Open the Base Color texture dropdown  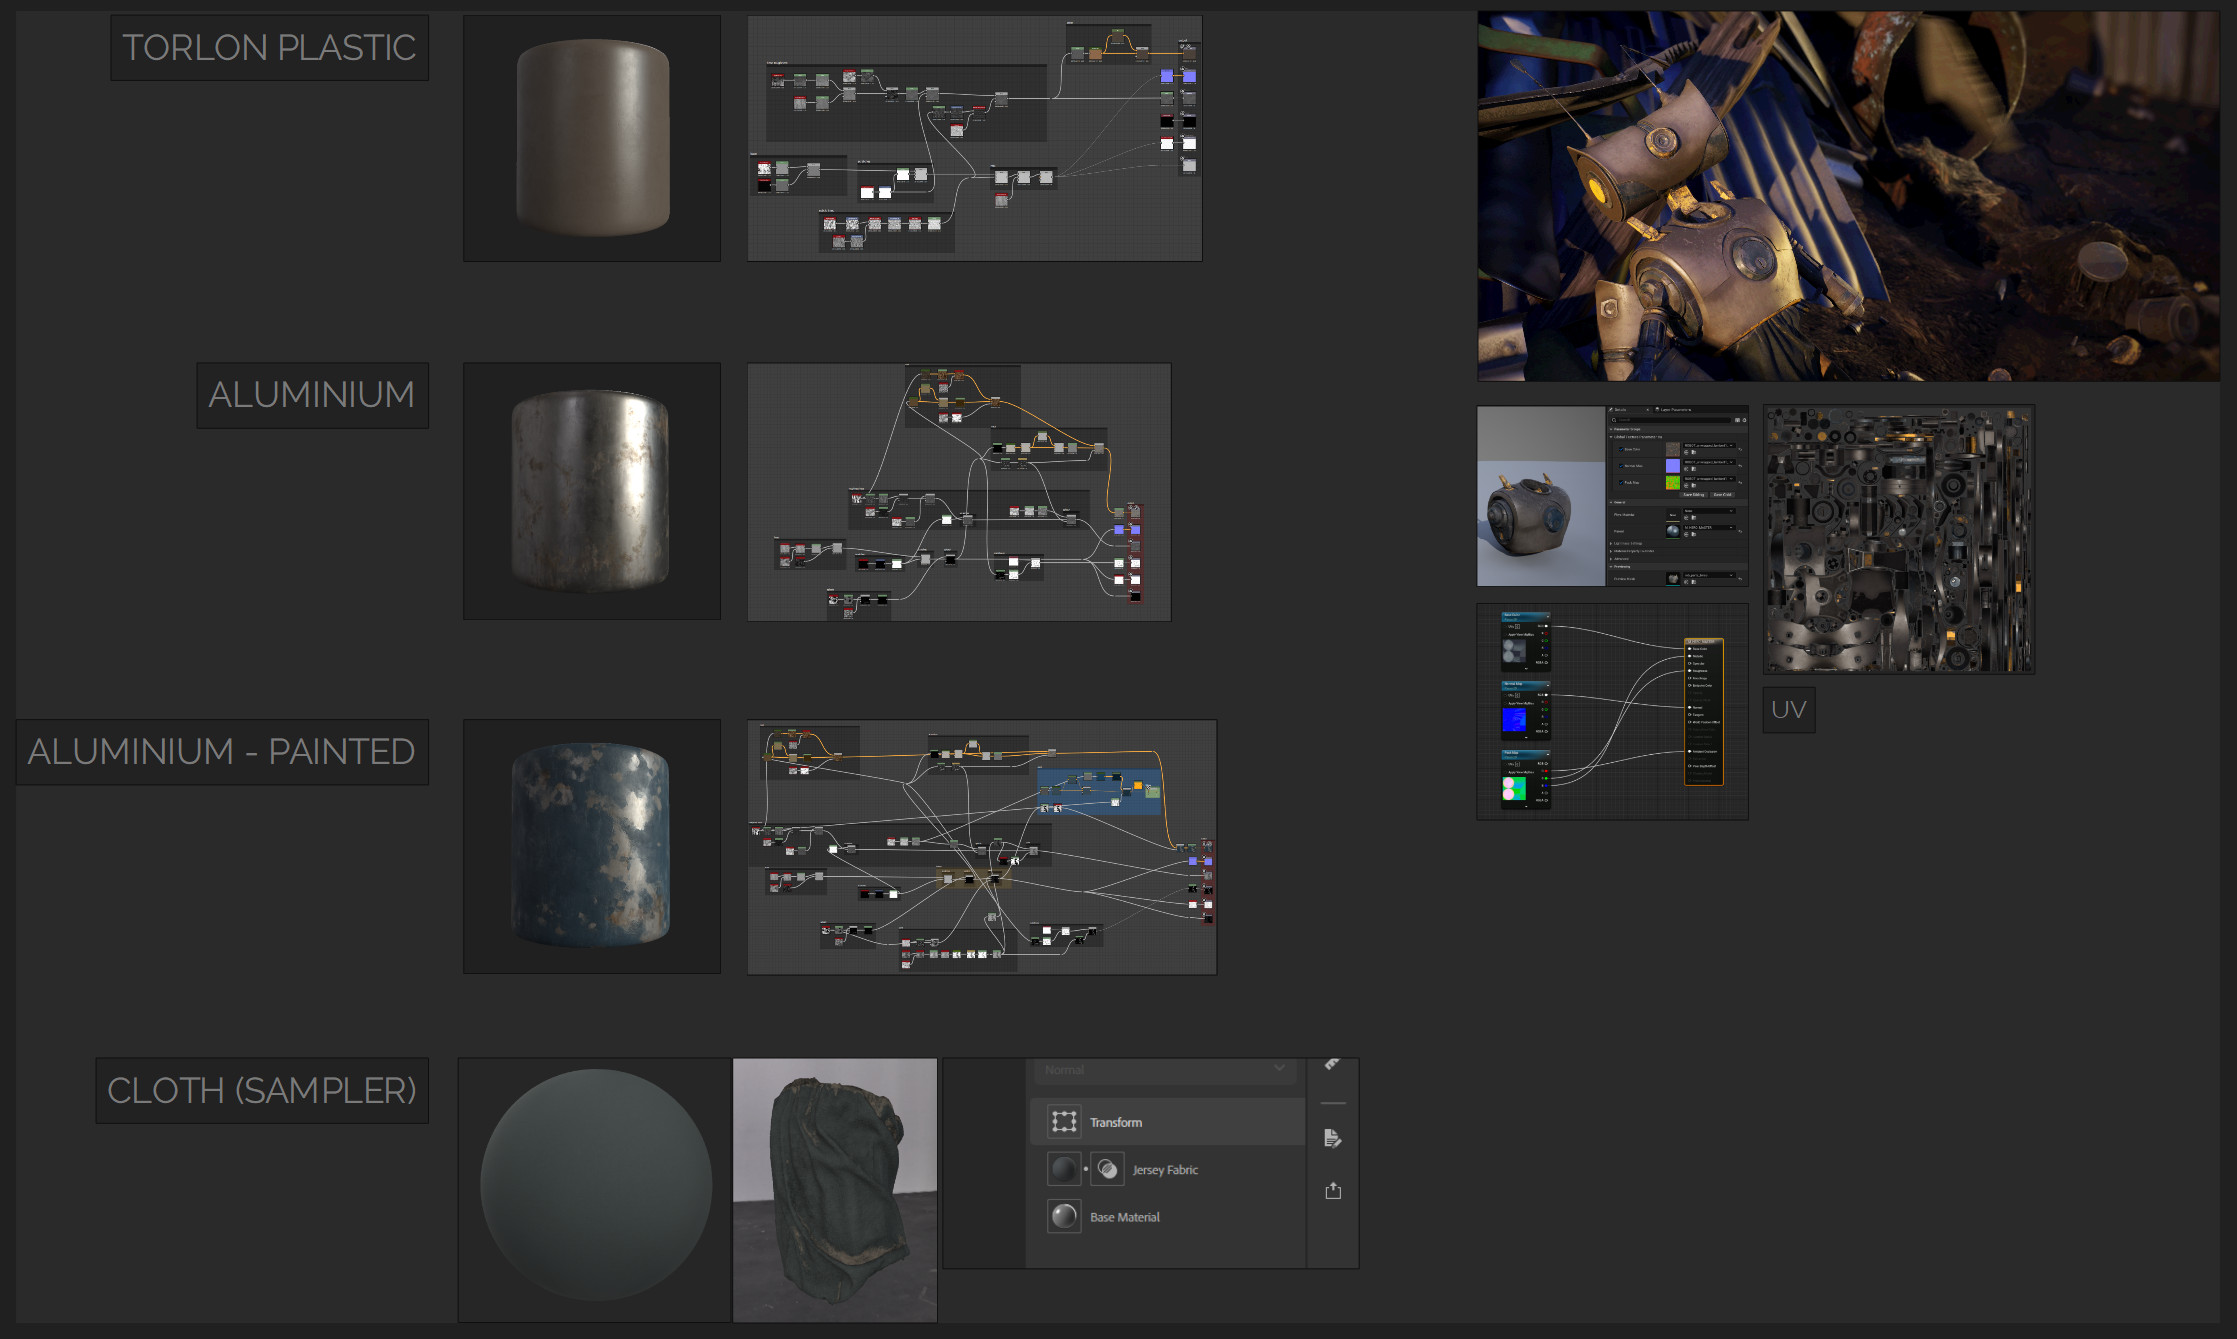(x=1709, y=445)
